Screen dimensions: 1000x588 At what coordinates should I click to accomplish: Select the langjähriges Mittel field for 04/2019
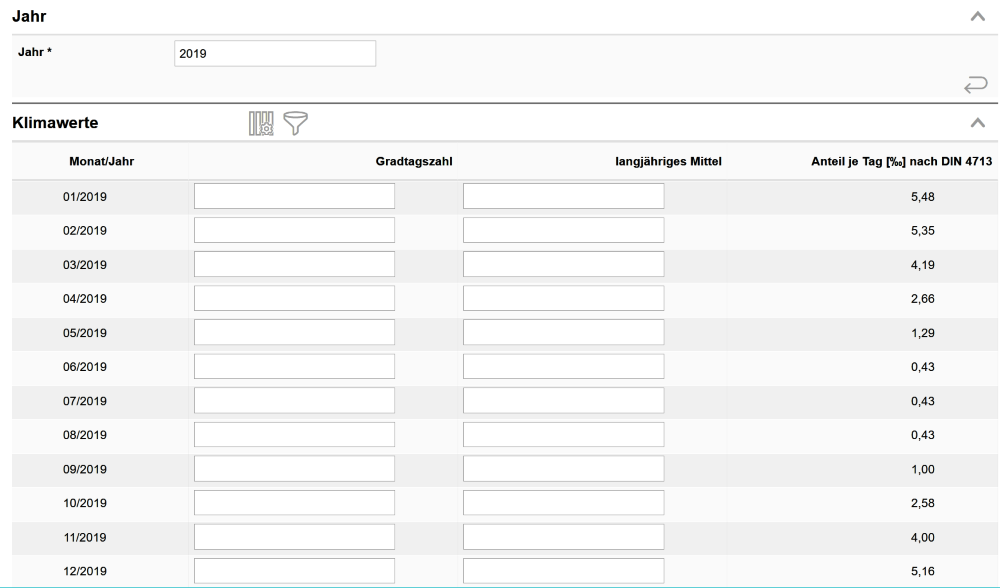tap(563, 299)
